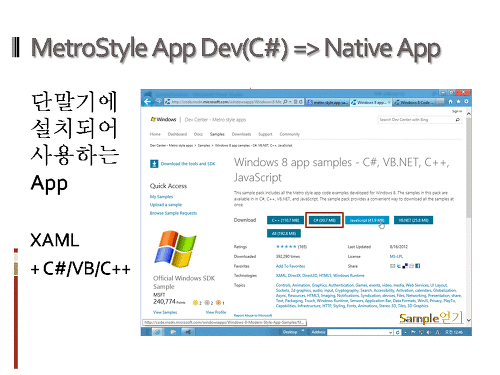Screen dimensions: 500x375
Task: Click the Twitter share icon
Action: [x=399, y=266]
